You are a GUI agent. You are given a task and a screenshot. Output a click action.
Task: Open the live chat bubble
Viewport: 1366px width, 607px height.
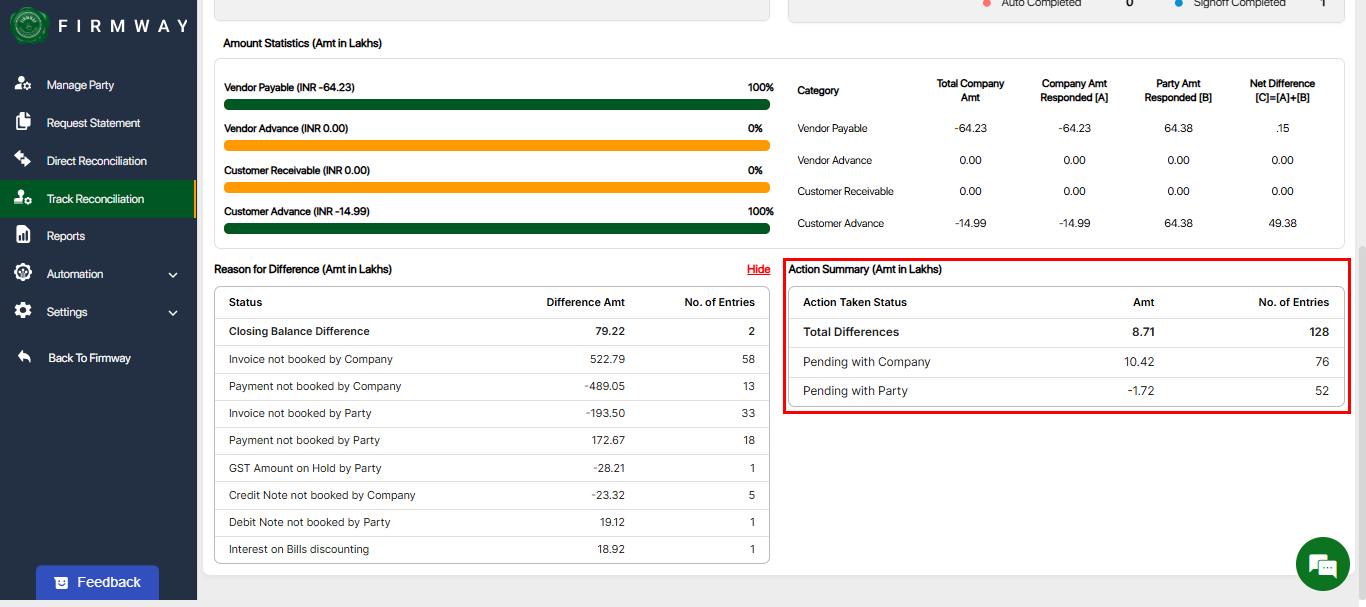(1322, 564)
